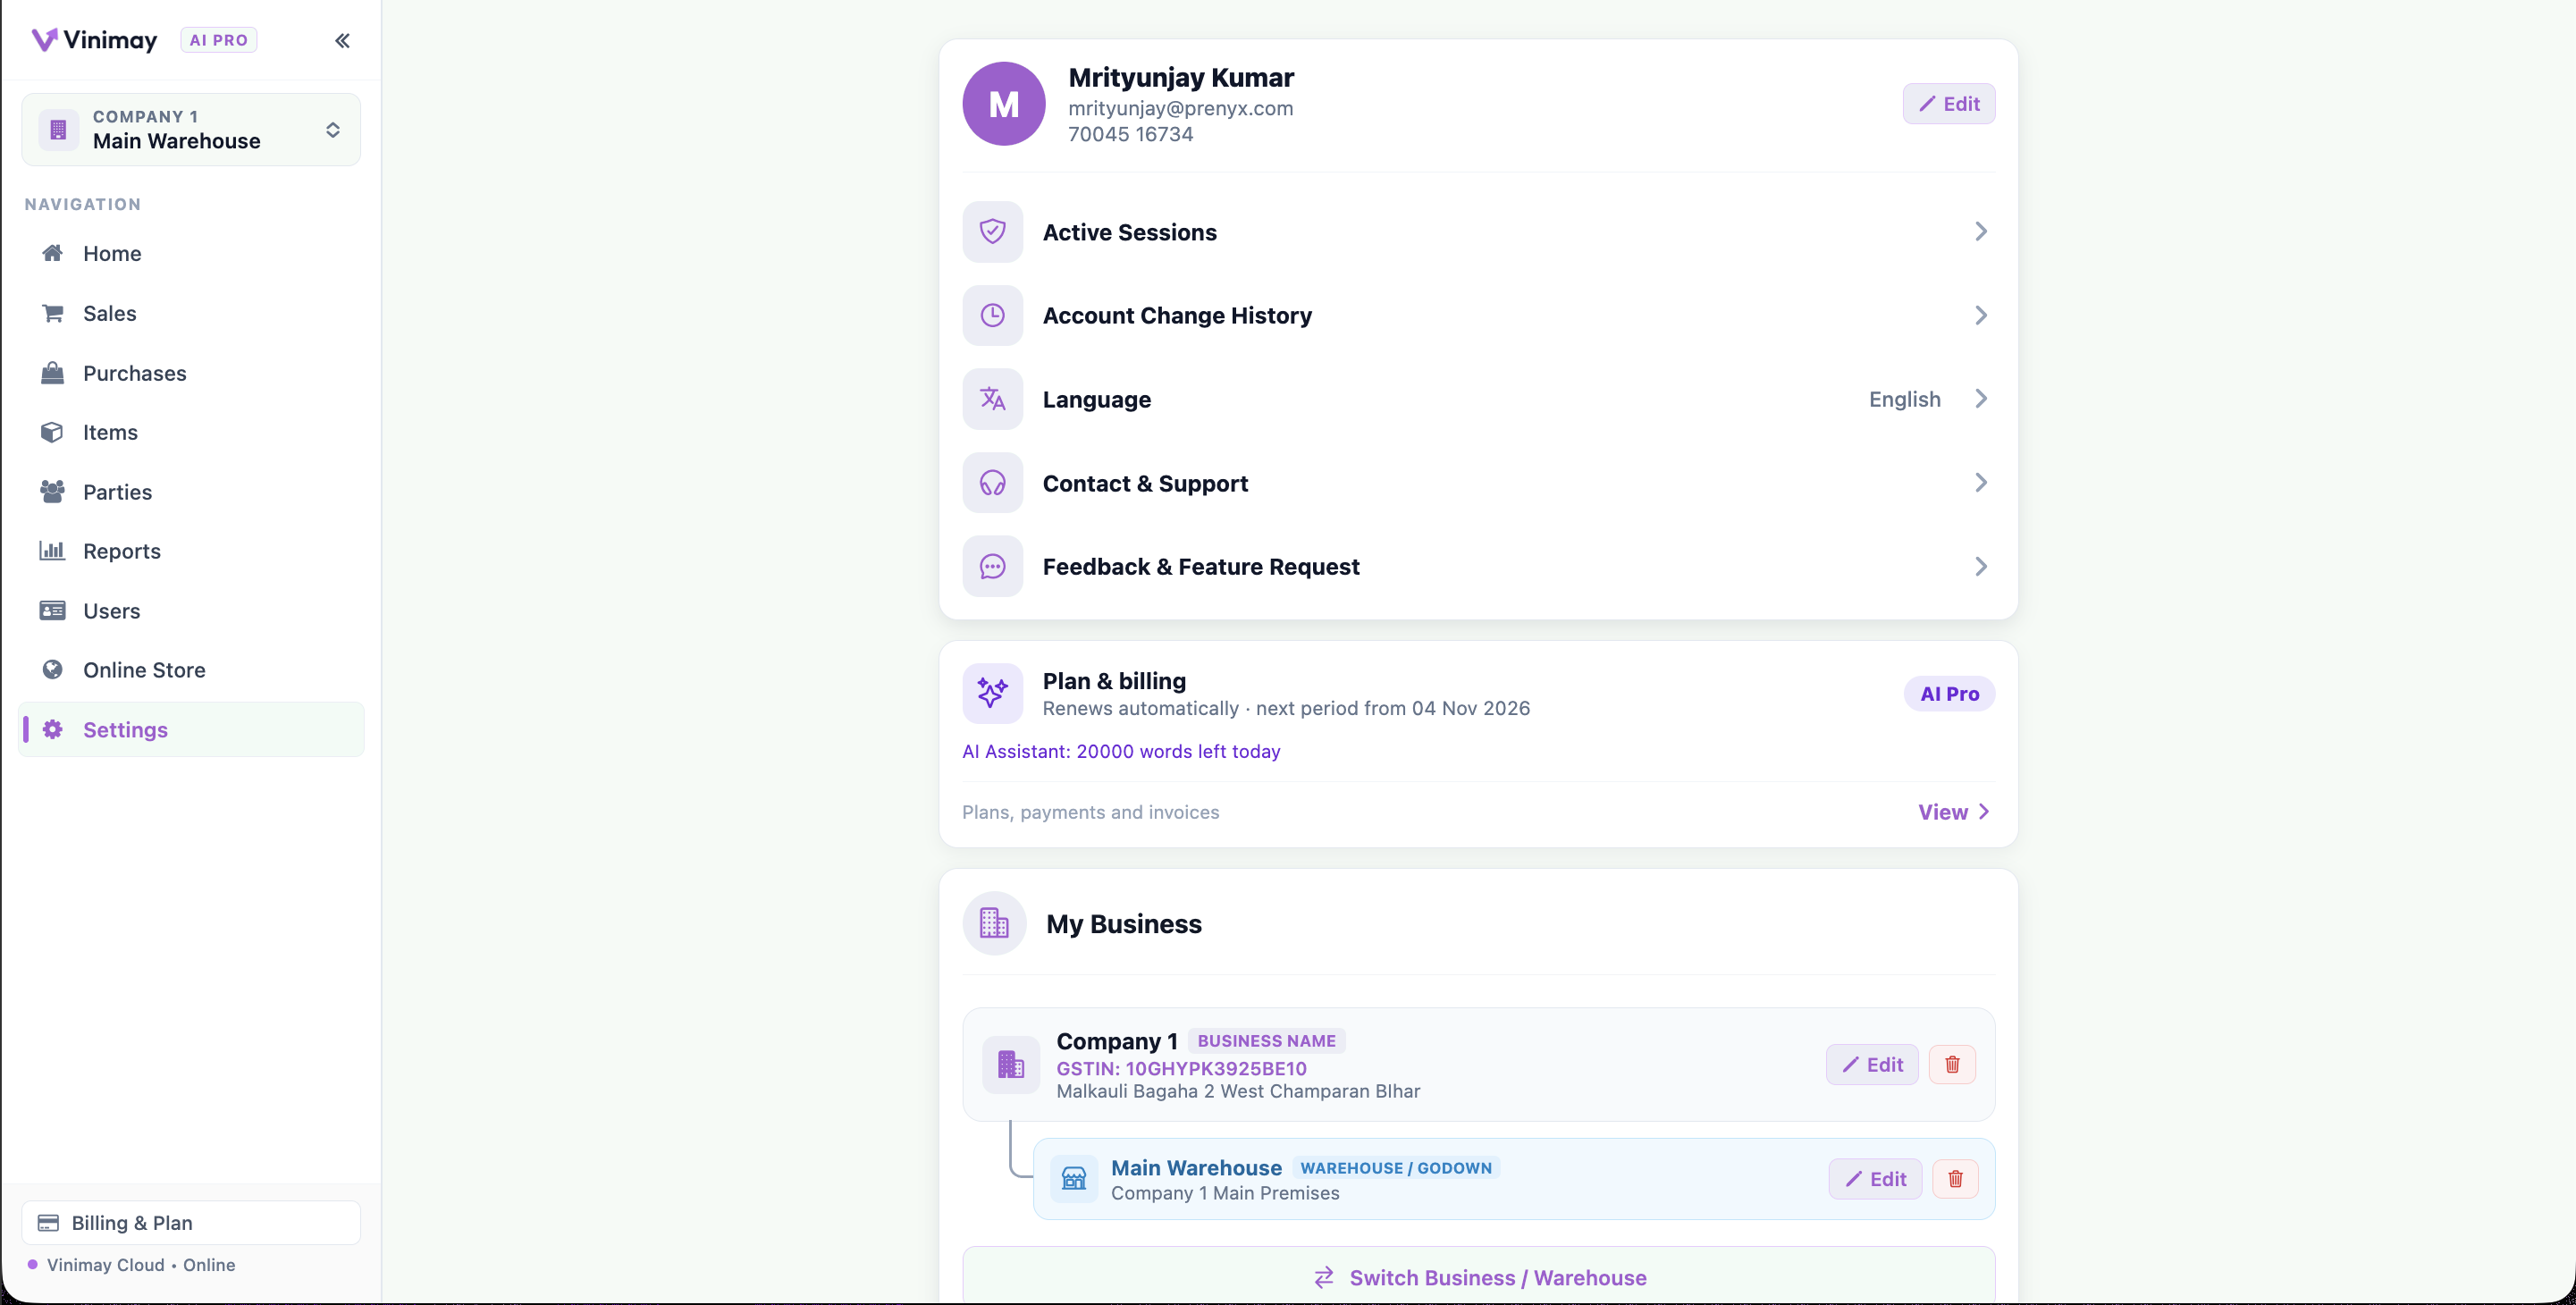Click the Home house icon
Screen dimensions: 2576x1305
coord(52,253)
